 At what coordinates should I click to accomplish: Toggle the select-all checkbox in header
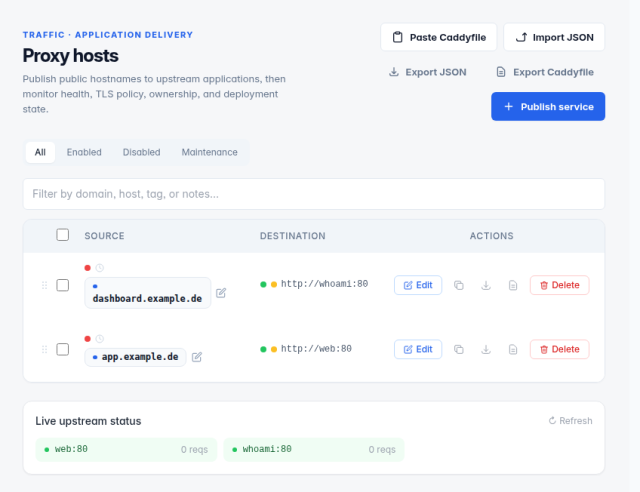click(x=62, y=235)
